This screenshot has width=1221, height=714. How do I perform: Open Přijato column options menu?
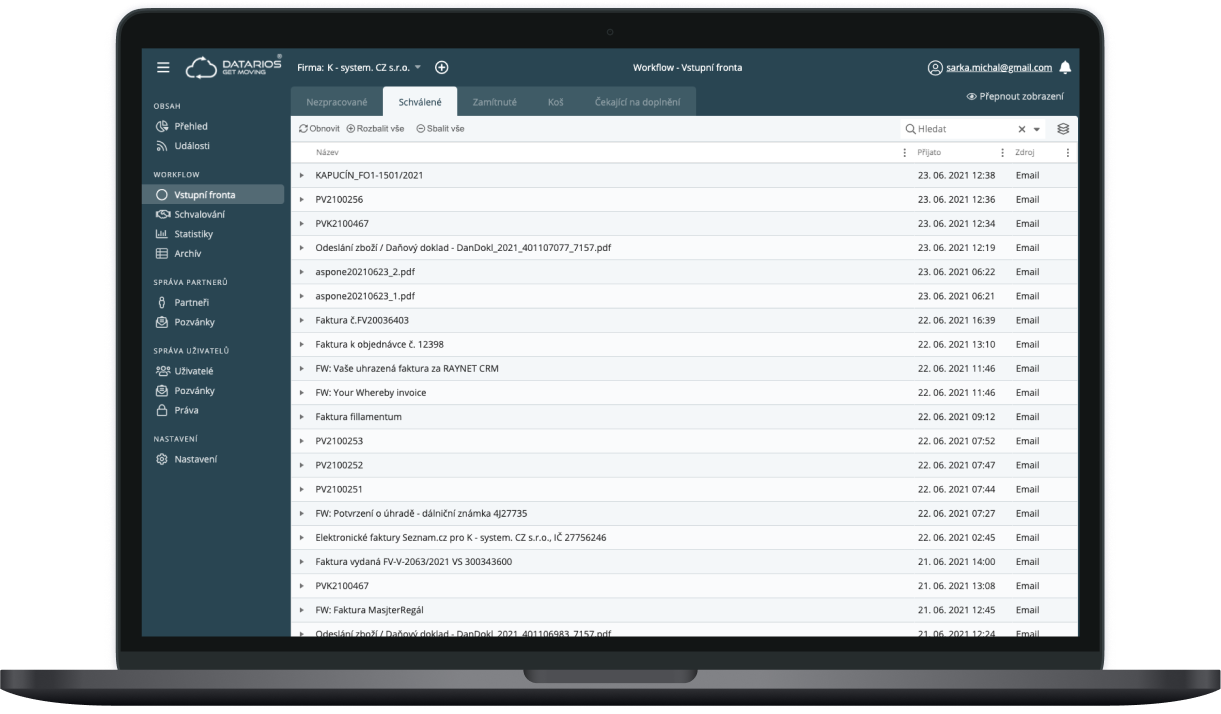point(1002,152)
